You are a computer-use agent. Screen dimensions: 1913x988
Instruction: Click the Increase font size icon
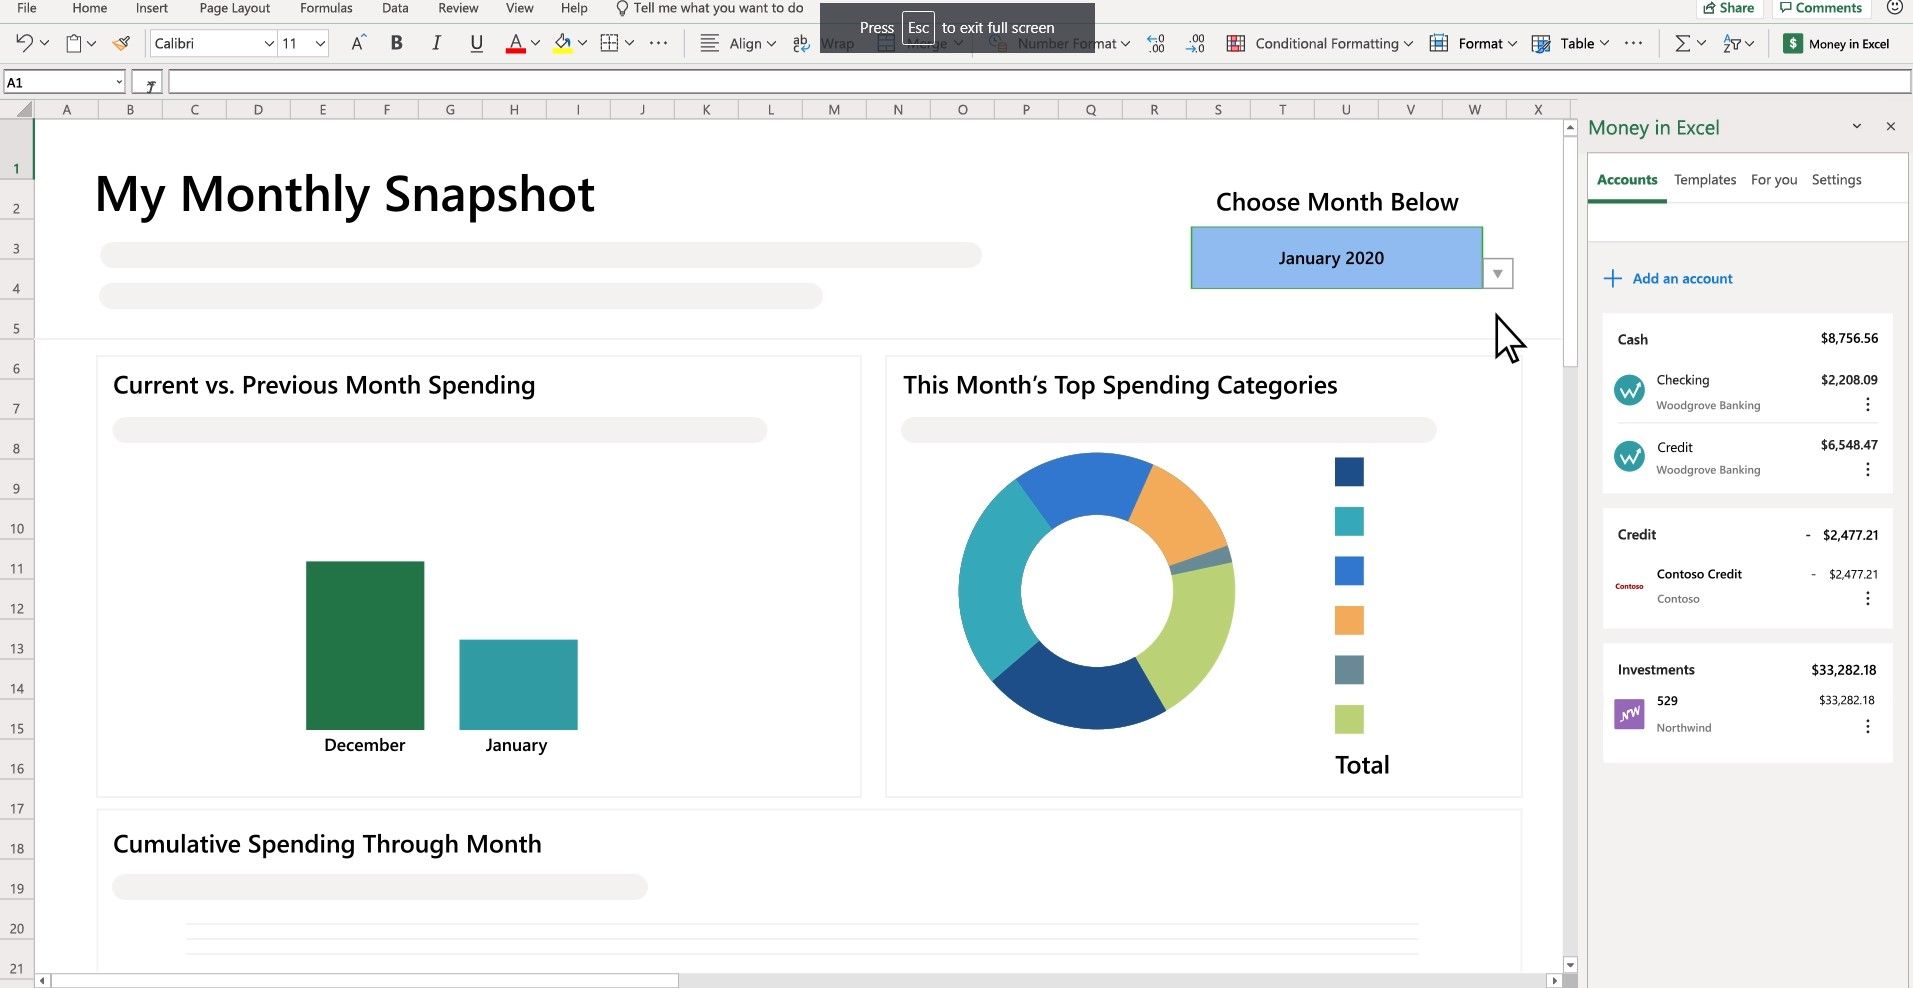[358, 43]
